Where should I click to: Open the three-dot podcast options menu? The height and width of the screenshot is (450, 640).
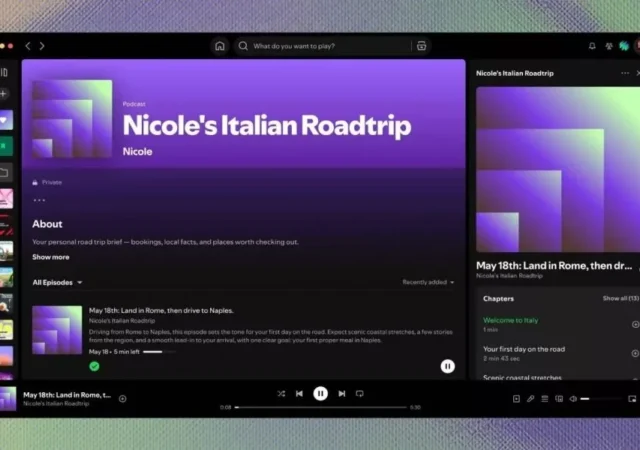pyautogui.click(x=39, y=200)
